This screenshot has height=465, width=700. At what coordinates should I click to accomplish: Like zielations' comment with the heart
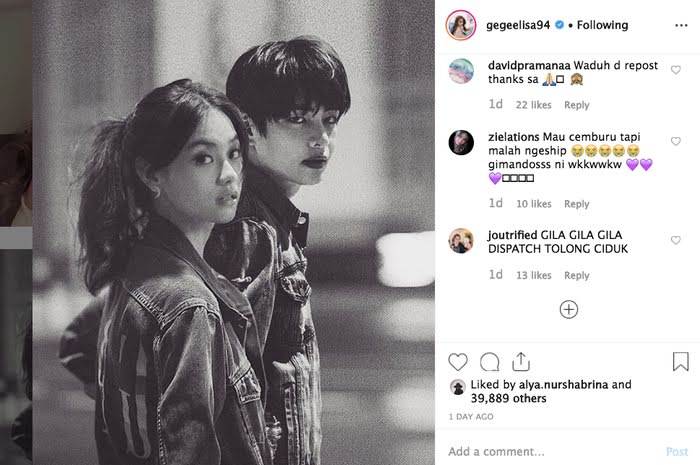676,141
